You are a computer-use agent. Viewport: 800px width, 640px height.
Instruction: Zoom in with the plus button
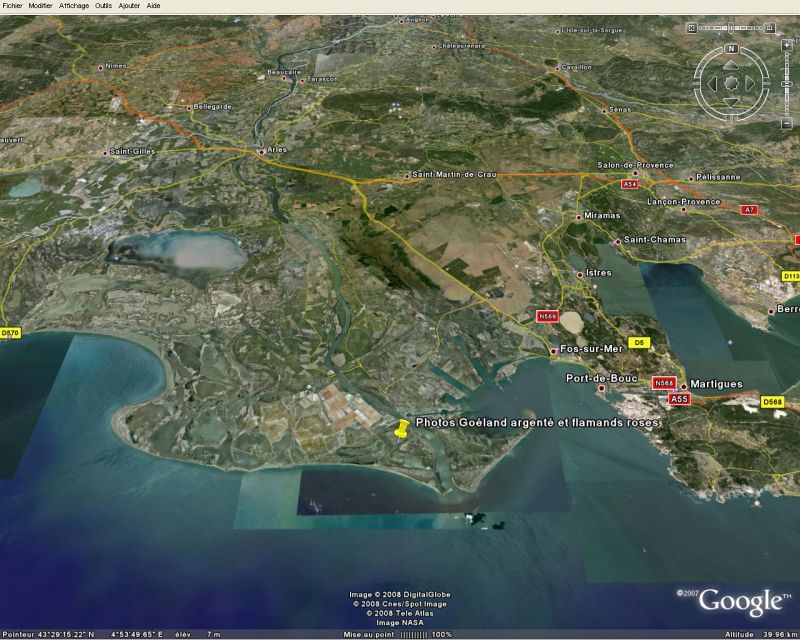[787, 45]
